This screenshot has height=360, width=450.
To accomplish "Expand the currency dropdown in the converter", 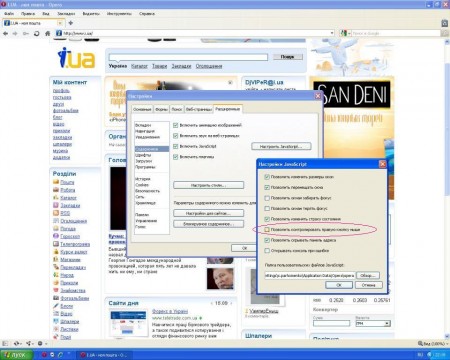I will (x=387, y=323).
